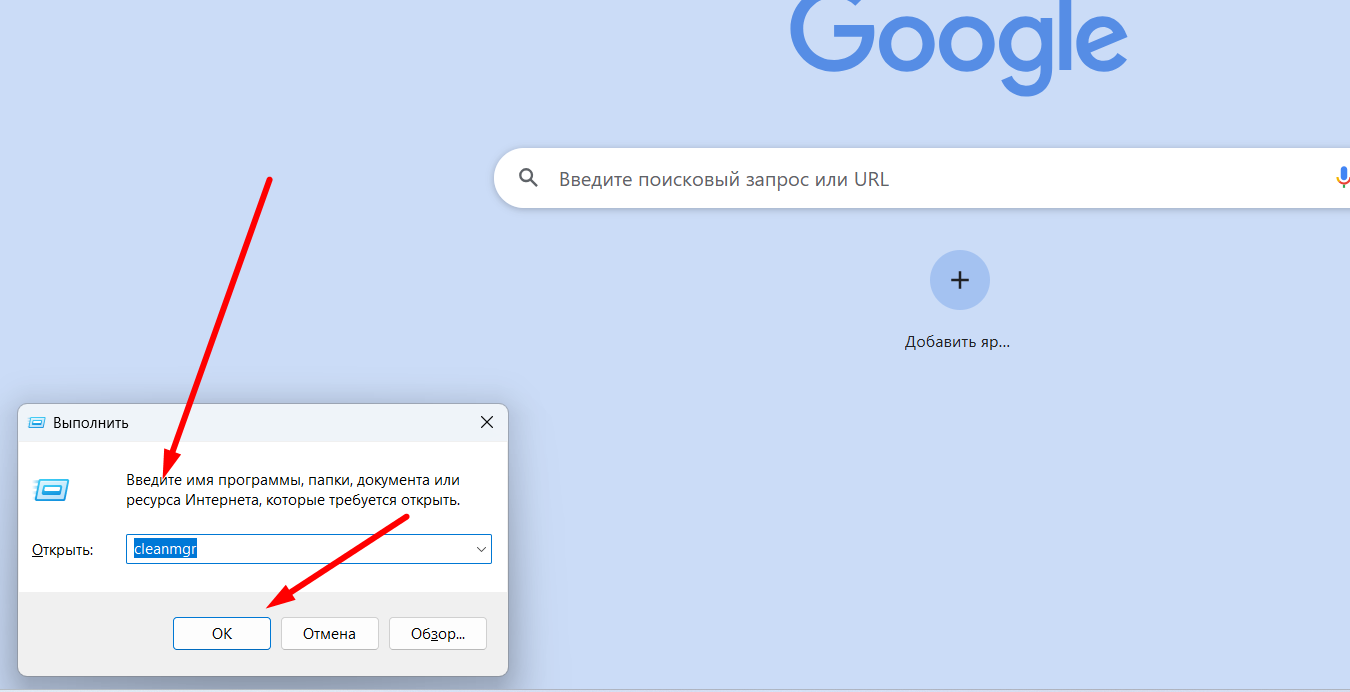Click the large Run icon in the dialog
Image resolution: width=1350 pixels, height=692 pixels.
pos(51,489)
